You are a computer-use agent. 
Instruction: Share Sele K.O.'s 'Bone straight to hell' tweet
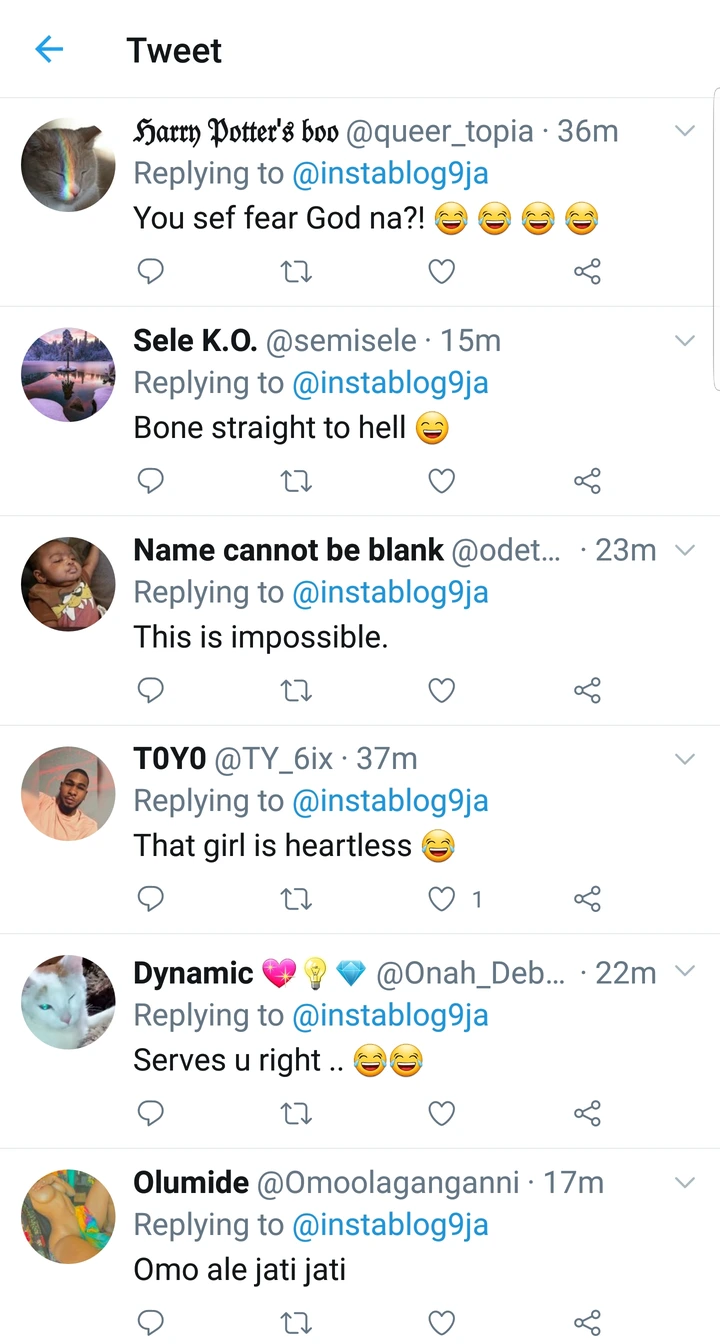[x=587, y=482]
